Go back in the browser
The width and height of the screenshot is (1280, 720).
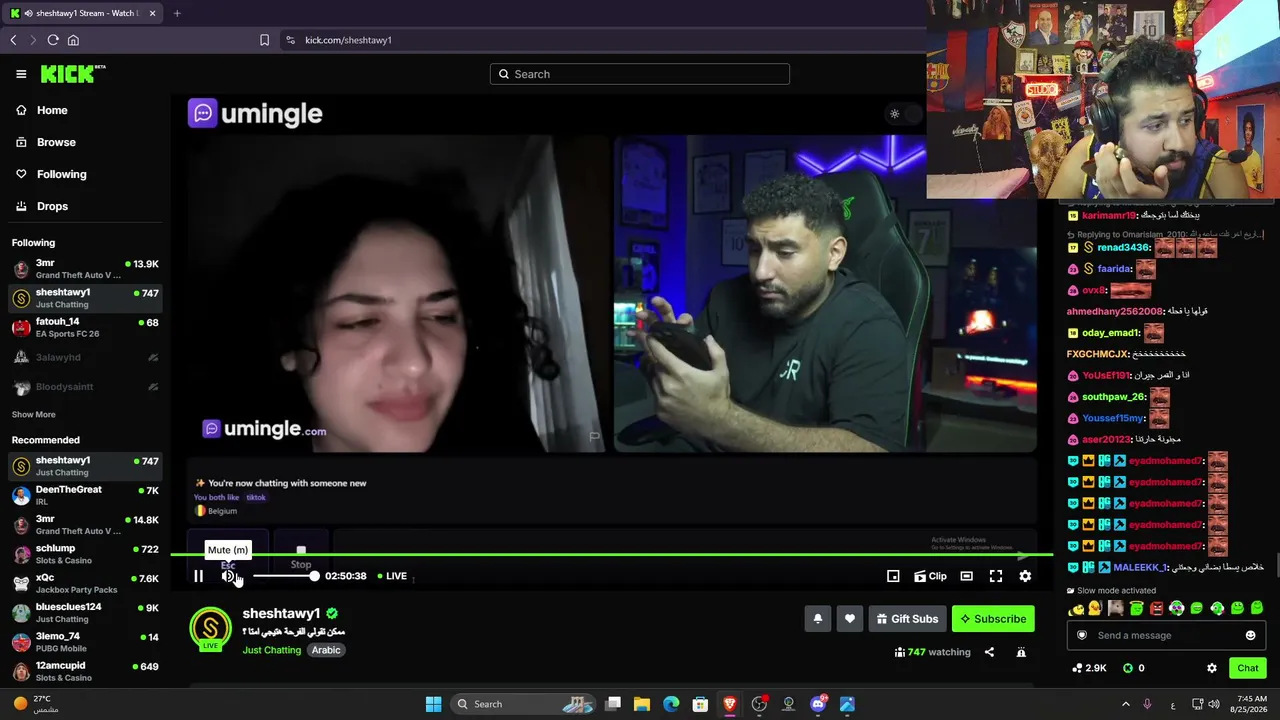point(13,40)
